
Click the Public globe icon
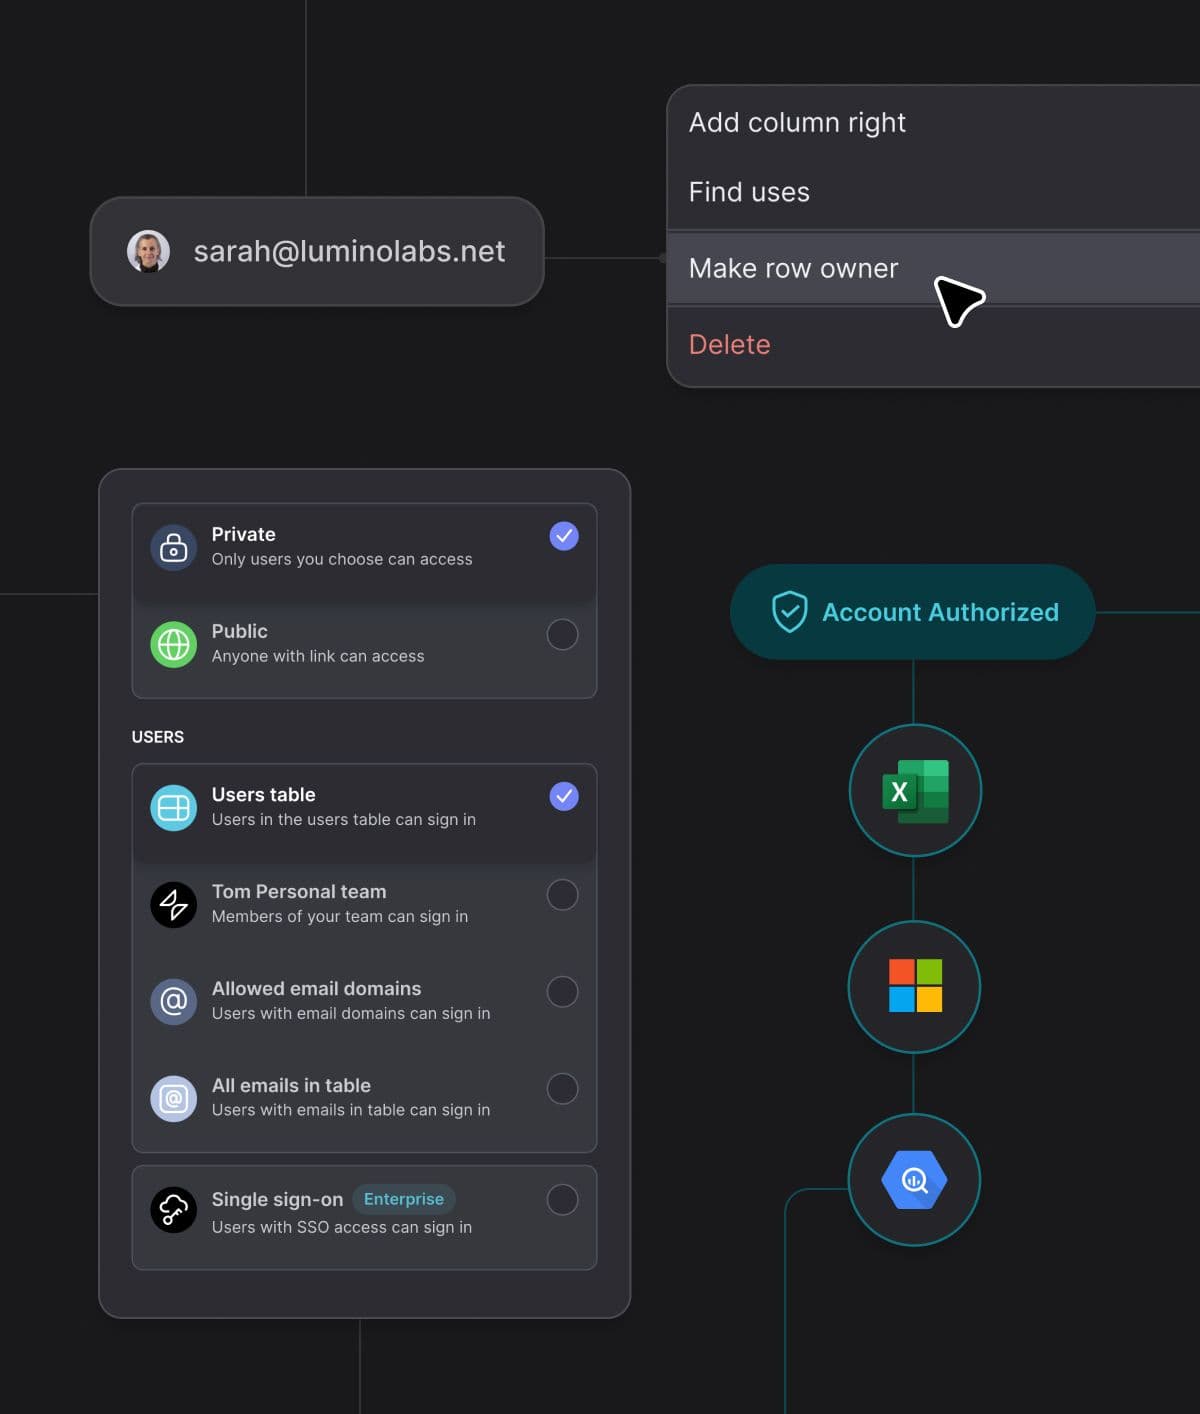[174, 645]
